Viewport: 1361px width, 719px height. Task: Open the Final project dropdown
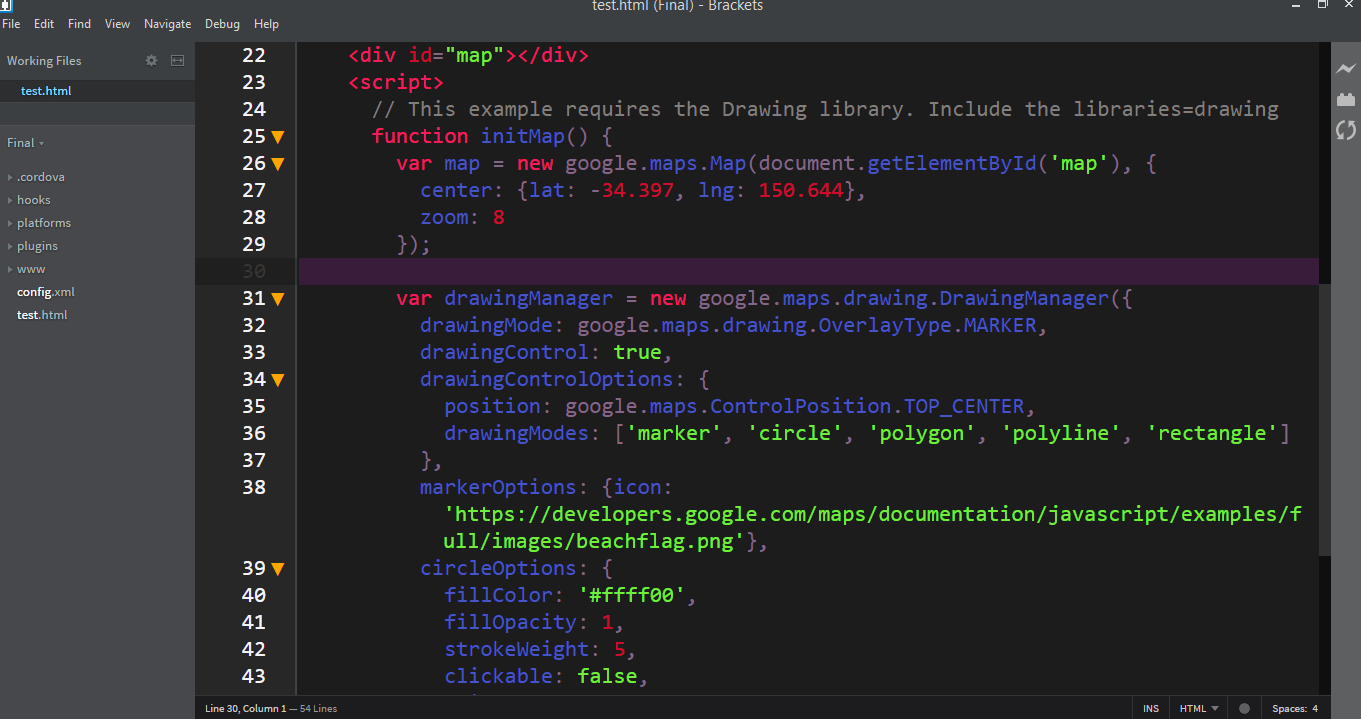tap(25, 143)
